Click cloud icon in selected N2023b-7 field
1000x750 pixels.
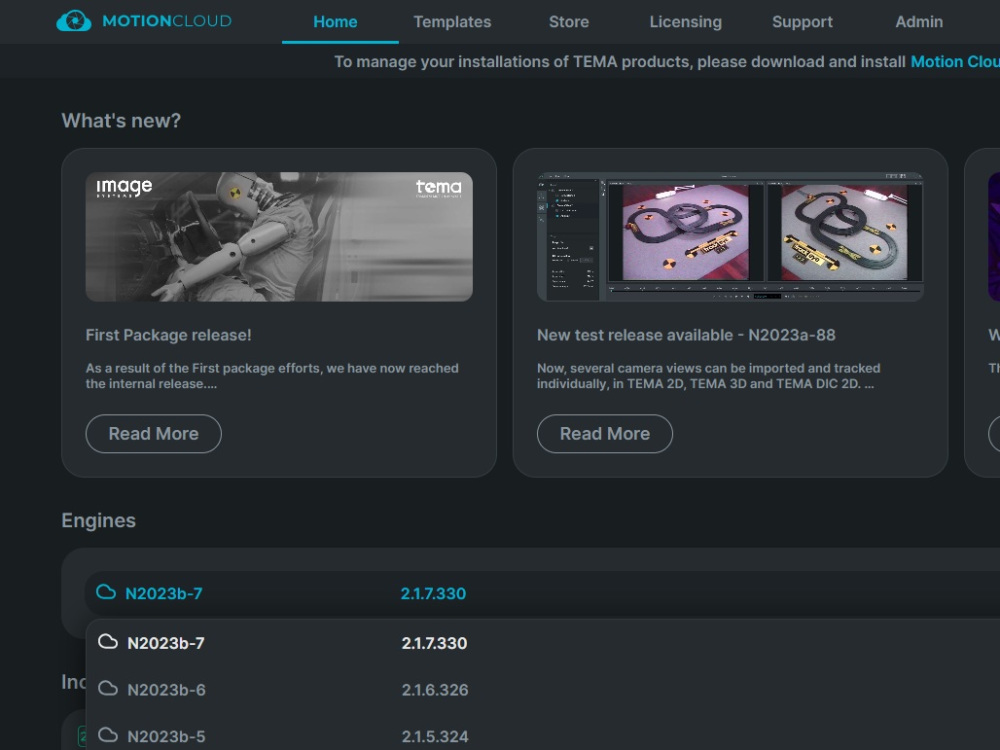click(106, 592)
